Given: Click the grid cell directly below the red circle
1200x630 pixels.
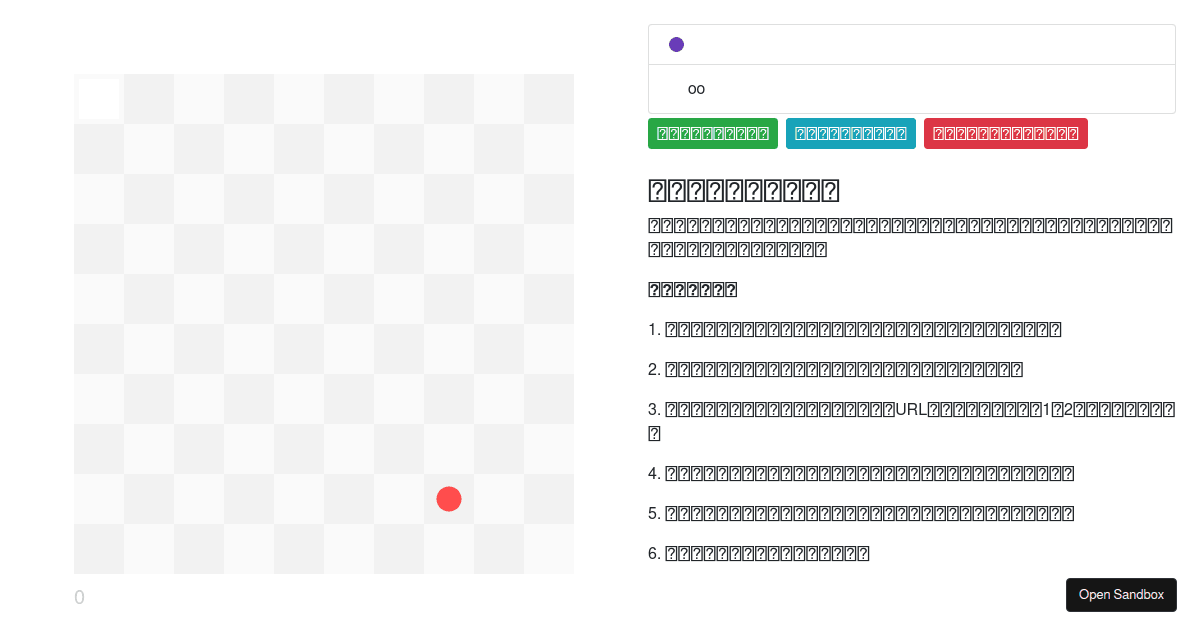Looking at the screenshot, I should click(448, 548).
